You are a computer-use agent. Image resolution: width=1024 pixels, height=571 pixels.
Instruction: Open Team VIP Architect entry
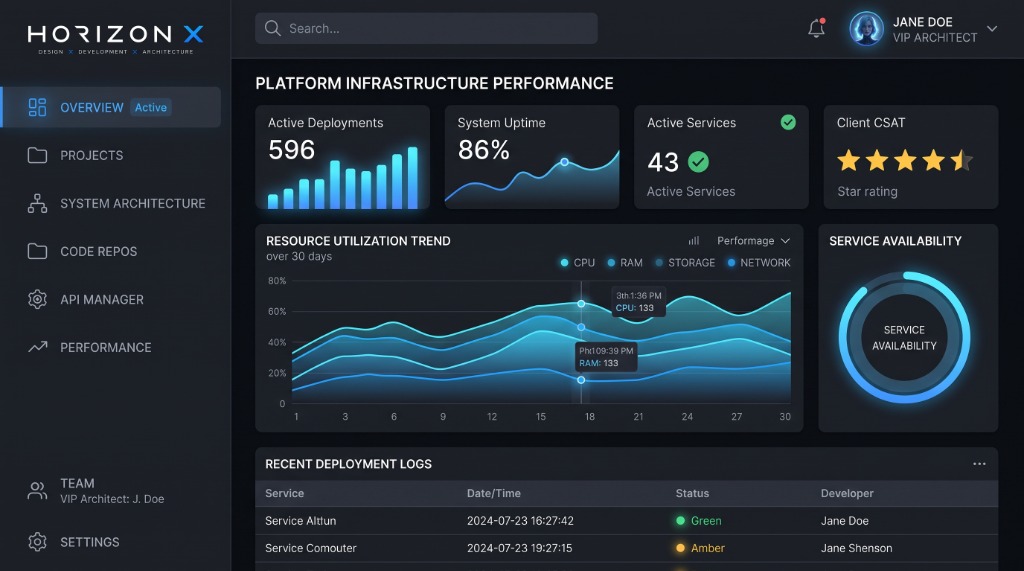point(112,491)
